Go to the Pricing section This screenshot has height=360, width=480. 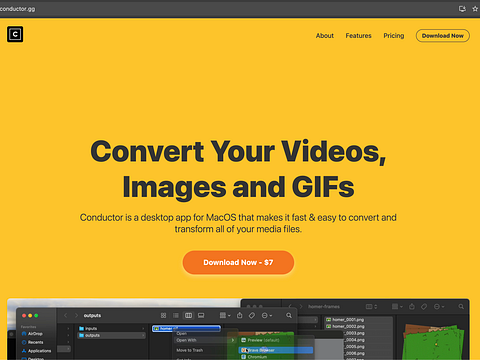pyautogui.click(x=394, y=36)
